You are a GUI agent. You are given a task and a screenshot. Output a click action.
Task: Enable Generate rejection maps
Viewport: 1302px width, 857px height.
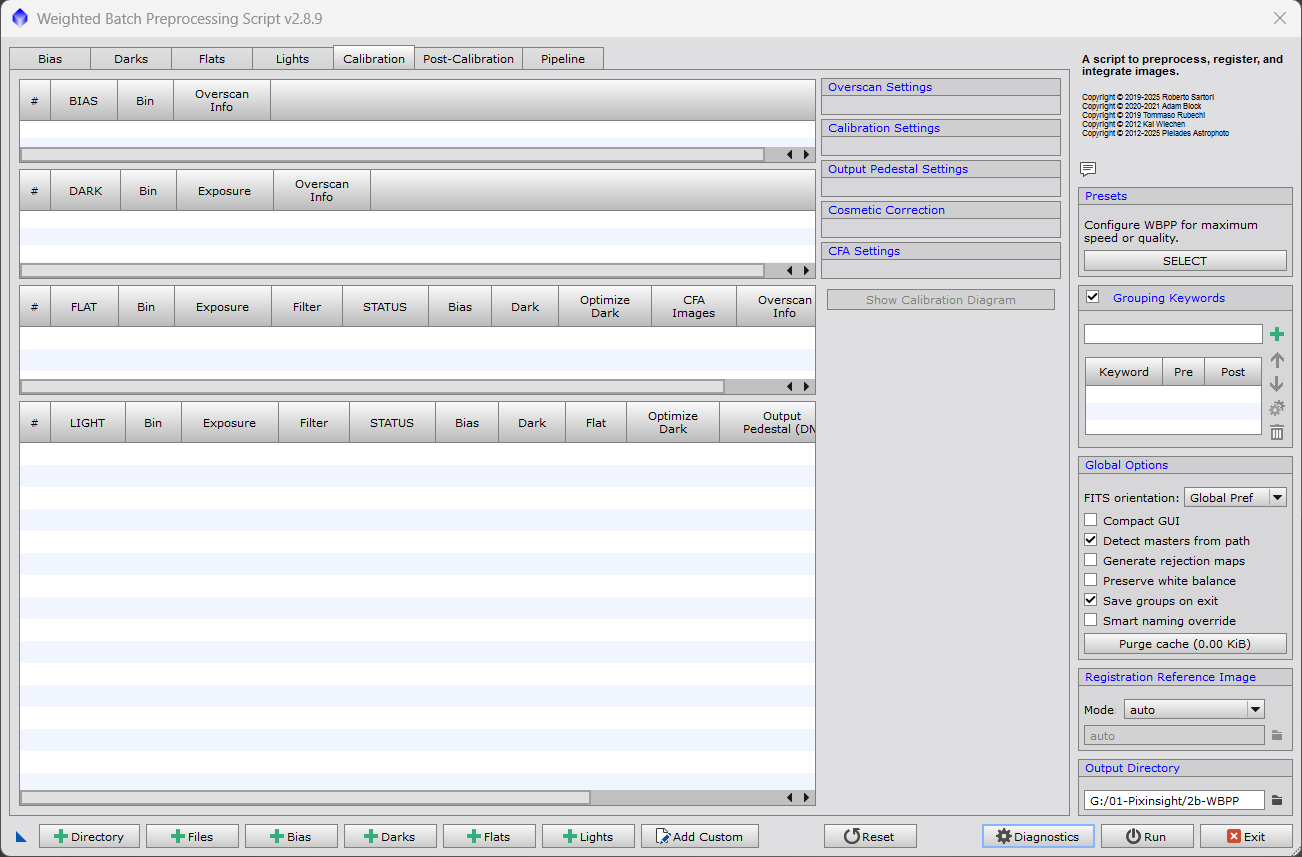(1091, 560)
